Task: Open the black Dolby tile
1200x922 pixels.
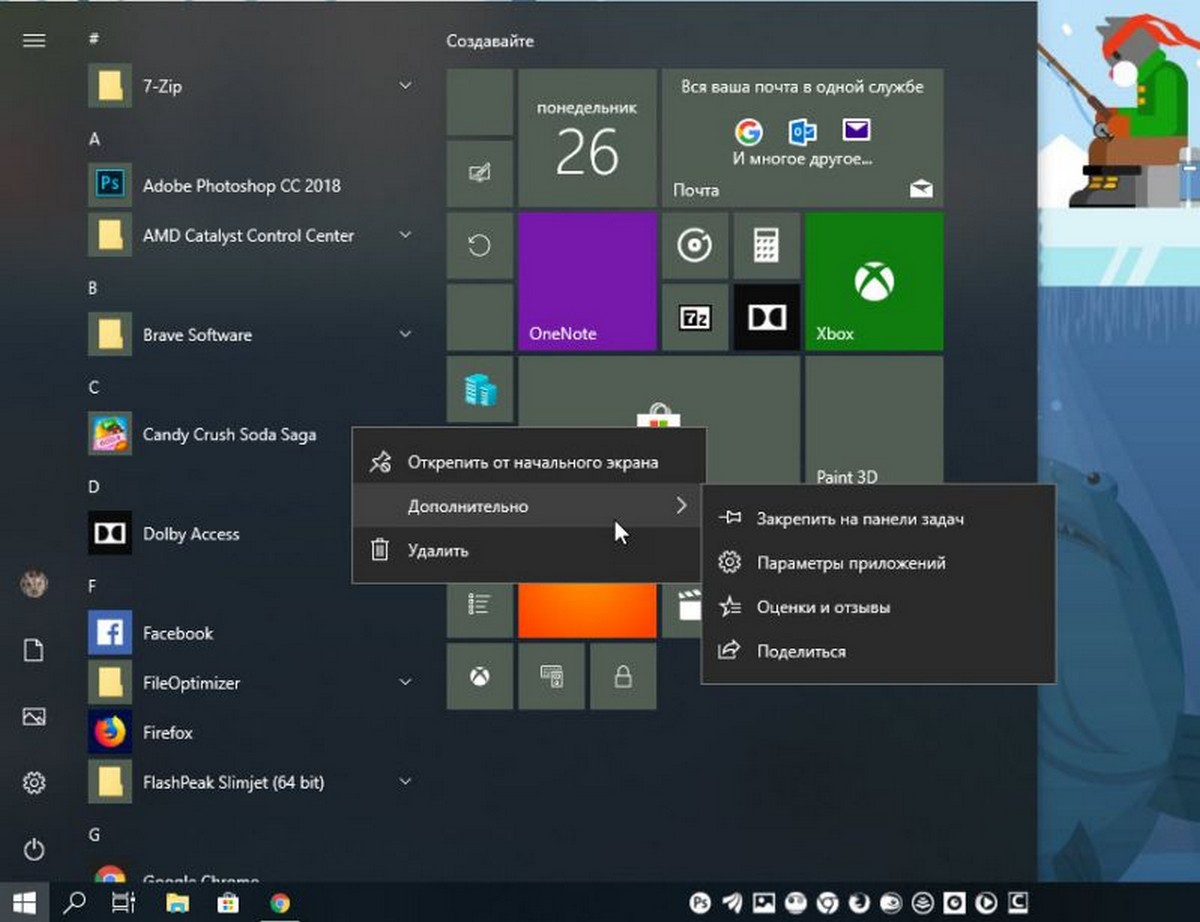Action: tap(766, 317)
